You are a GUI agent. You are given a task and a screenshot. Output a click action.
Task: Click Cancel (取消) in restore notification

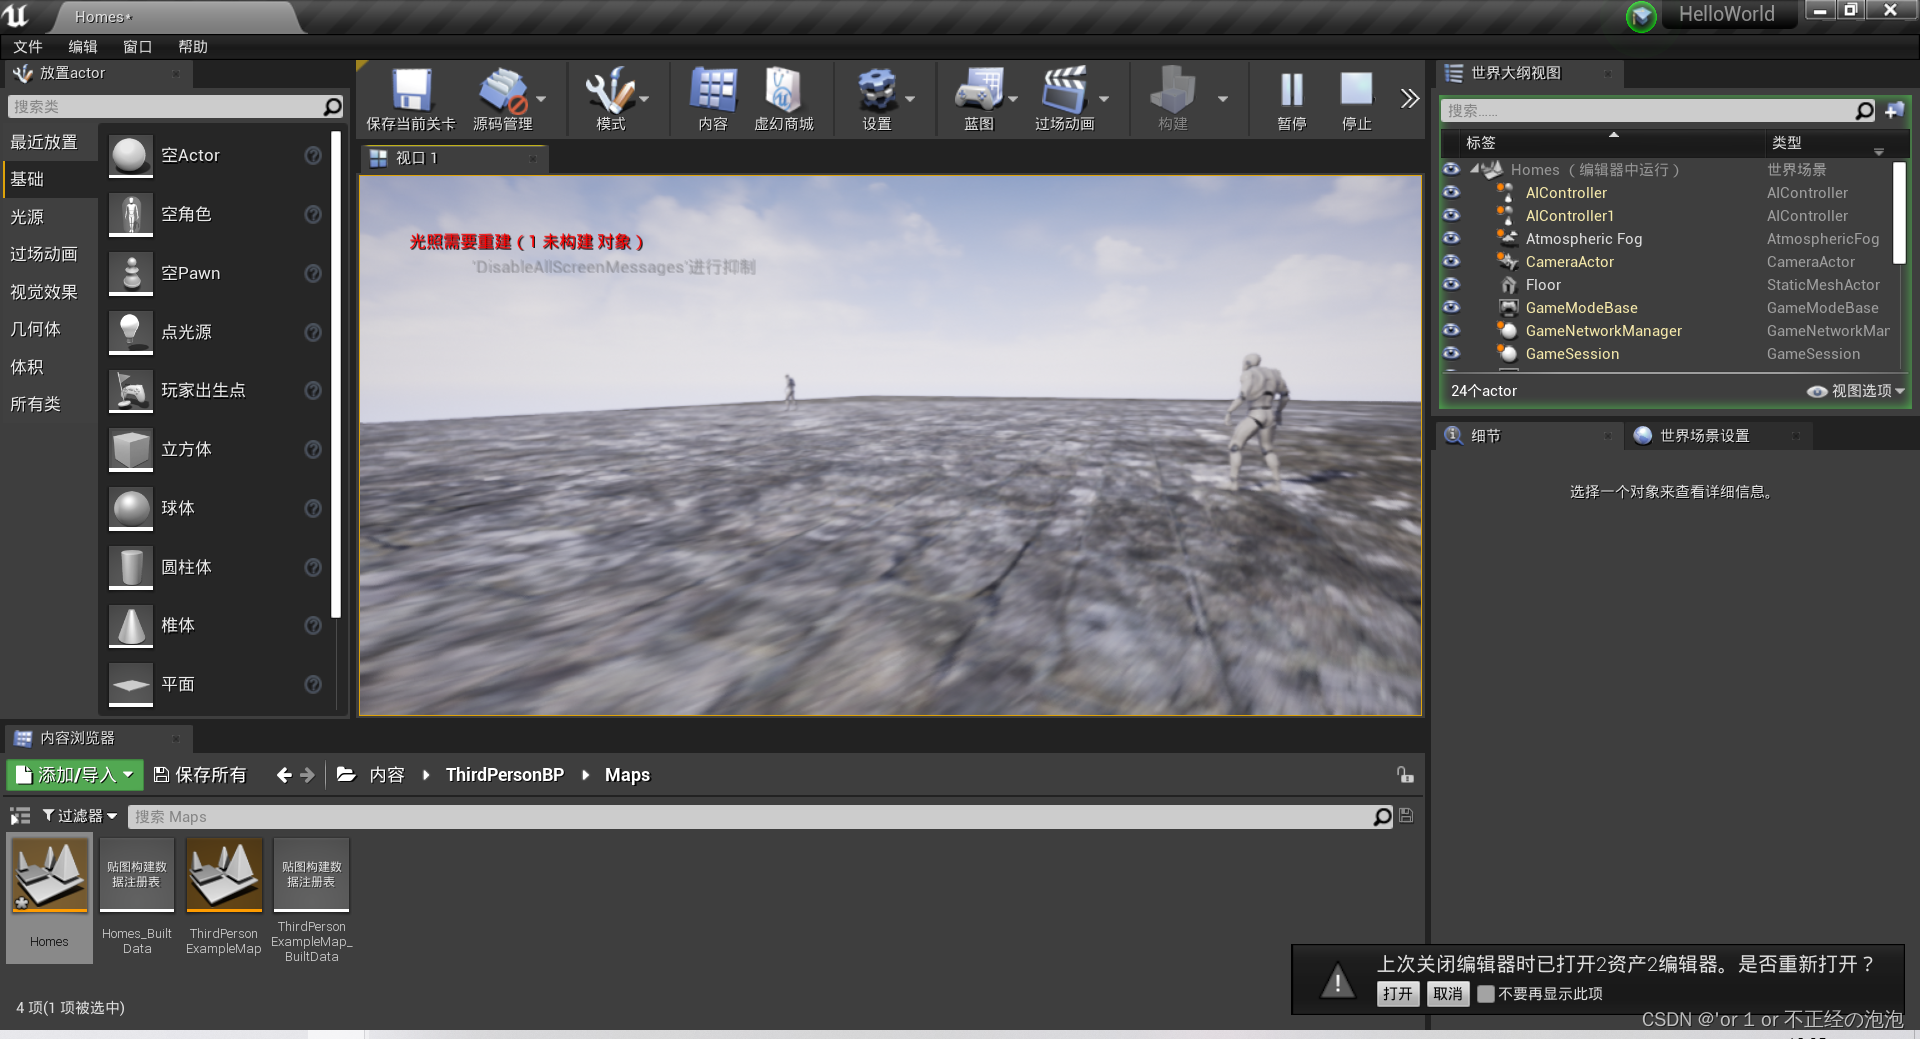[1447, 994]
